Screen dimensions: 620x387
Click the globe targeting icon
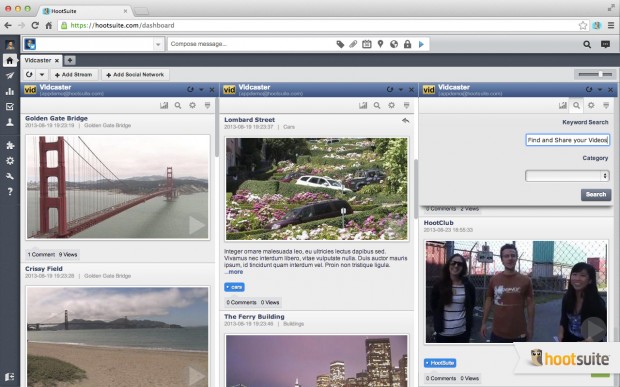coord(394,44)
